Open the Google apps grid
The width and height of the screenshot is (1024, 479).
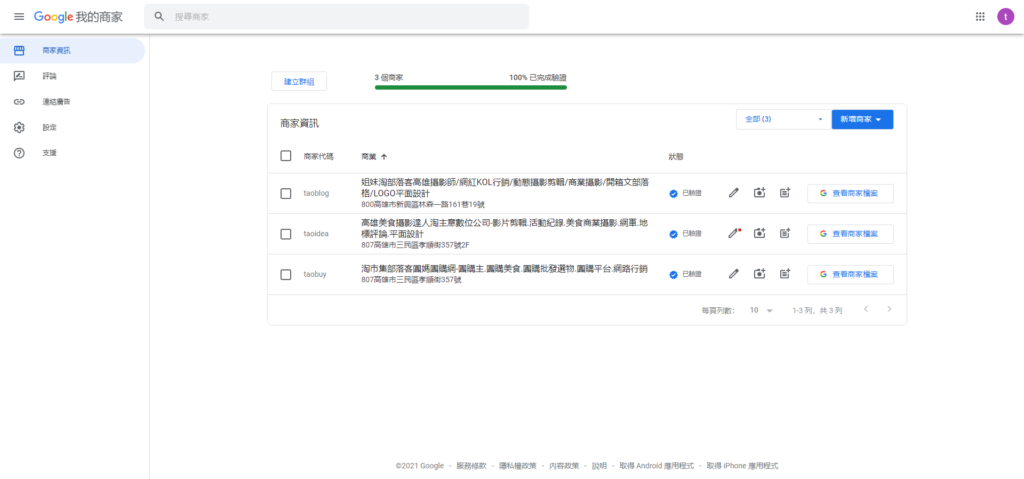(x=979, y=16)
